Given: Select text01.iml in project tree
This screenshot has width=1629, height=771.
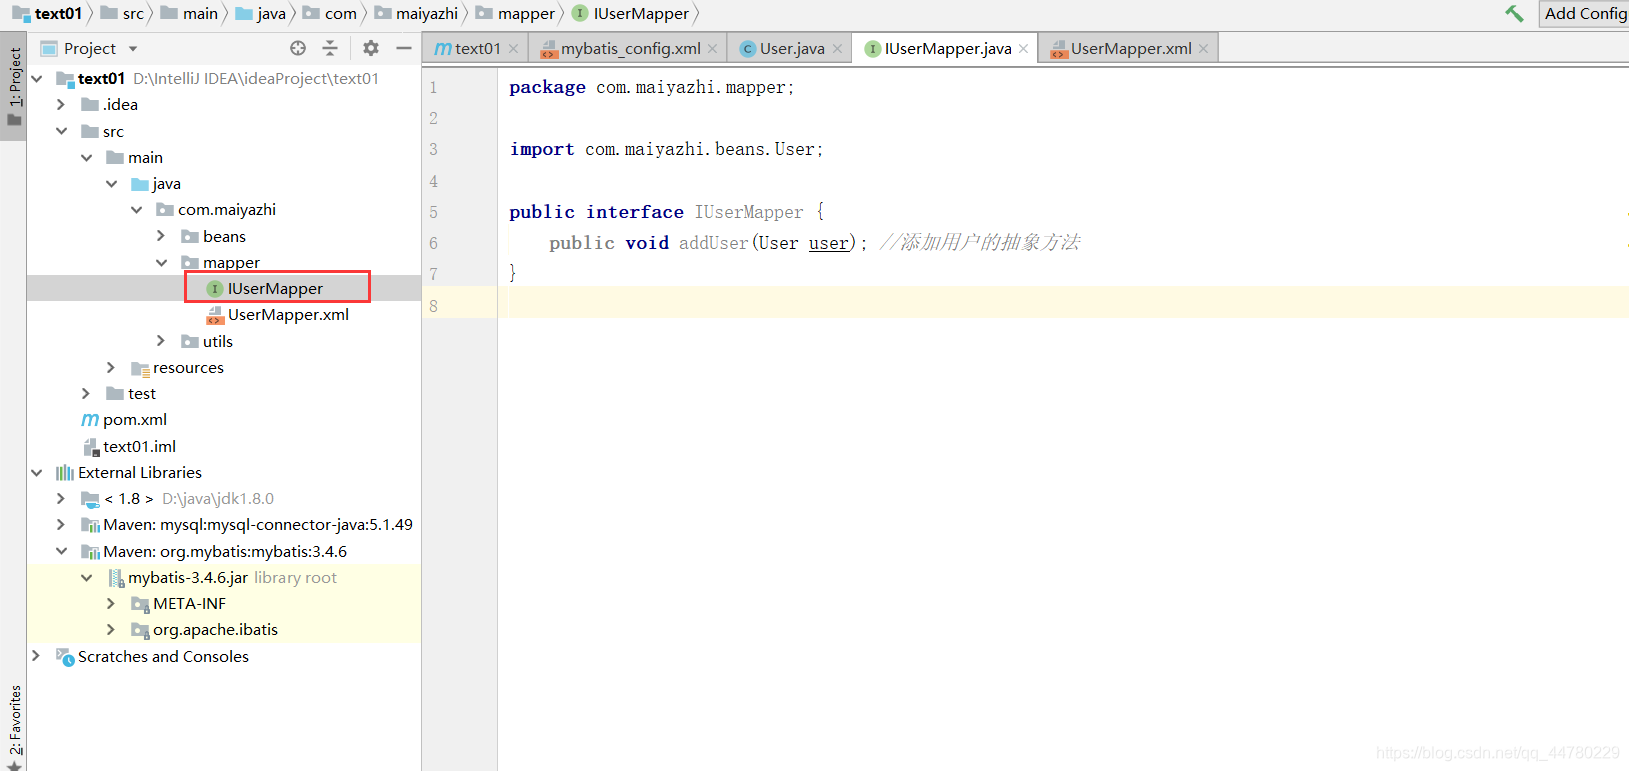Looking at the screenshot, I should [x=139, y=446].
